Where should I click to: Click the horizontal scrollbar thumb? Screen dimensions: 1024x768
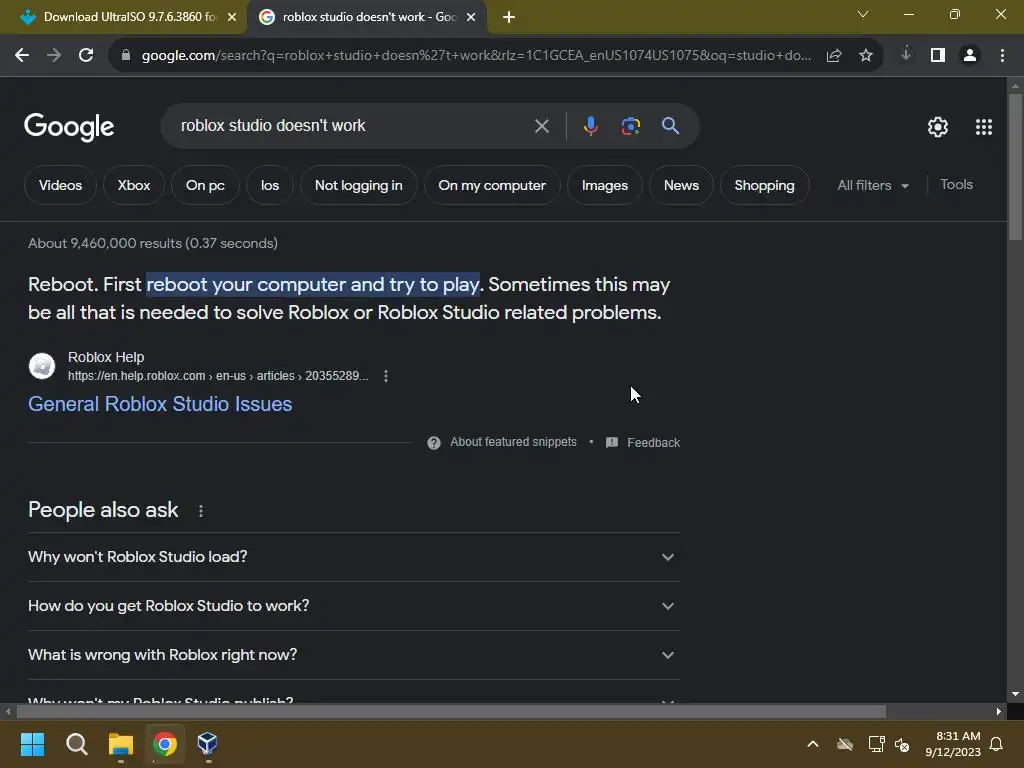451,711
